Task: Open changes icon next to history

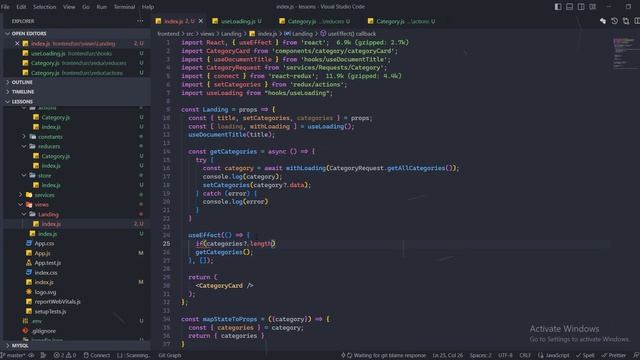Action: (x=626, y=21)
